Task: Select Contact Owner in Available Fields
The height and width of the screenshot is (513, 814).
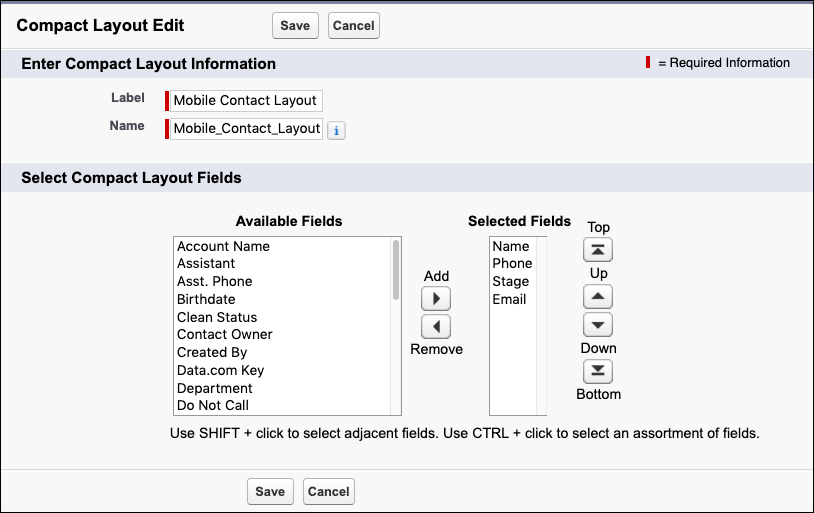Action: (283, 334)
